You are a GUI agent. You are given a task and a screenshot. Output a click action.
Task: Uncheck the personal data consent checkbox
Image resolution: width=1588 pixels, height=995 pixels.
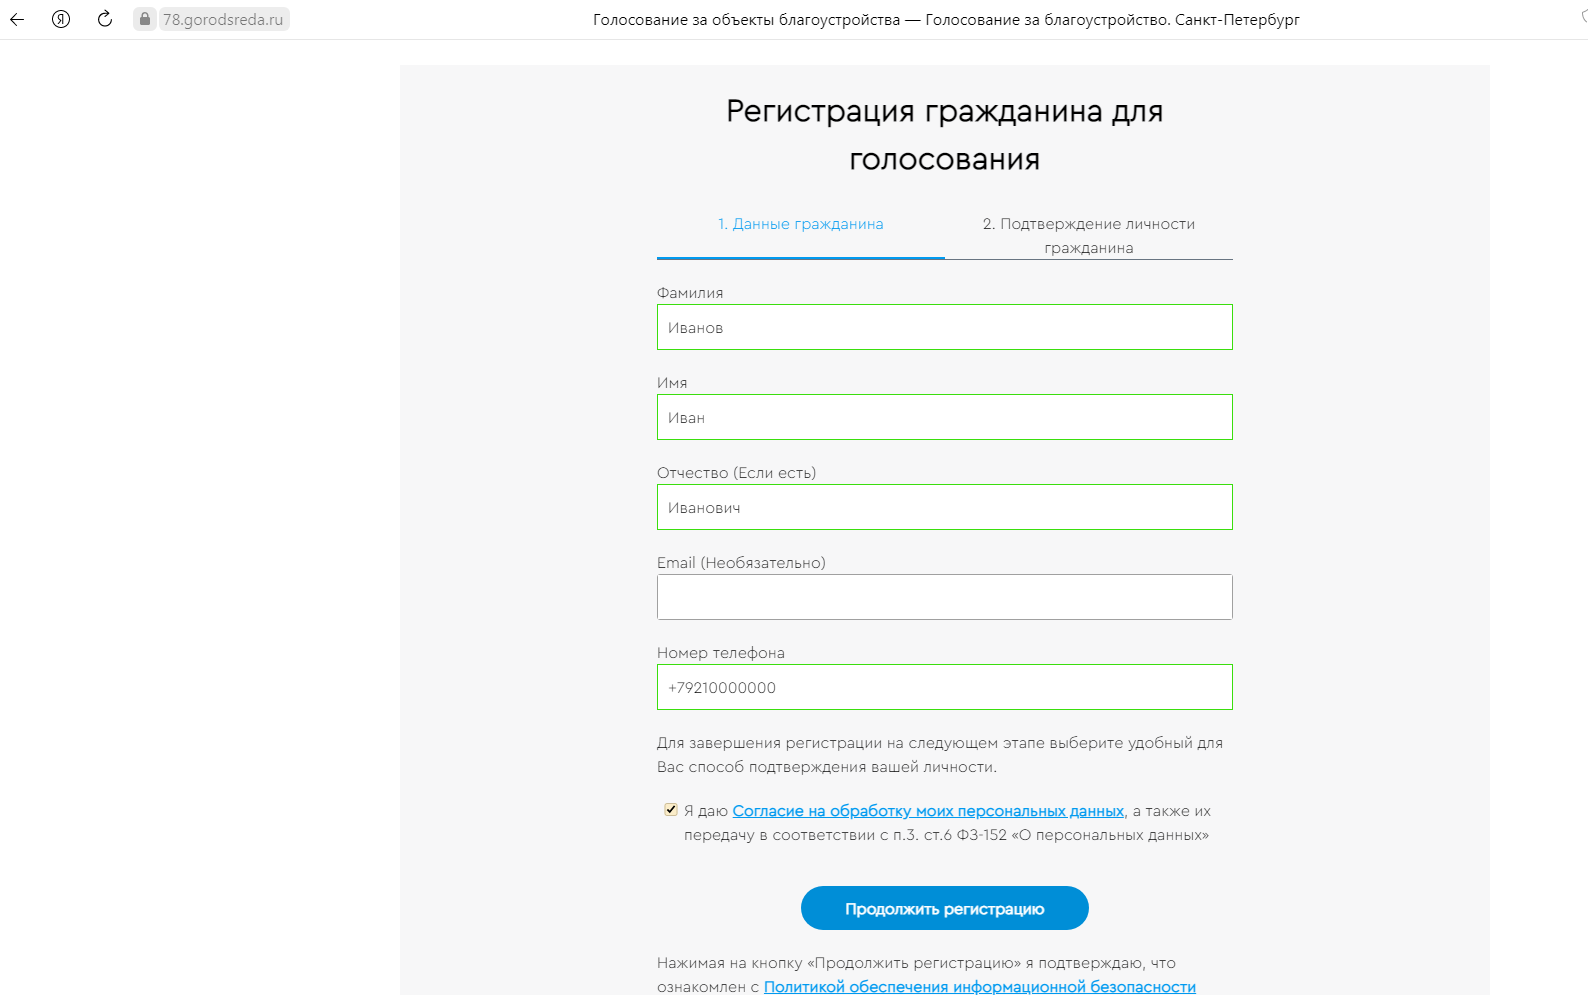(671, 809)
